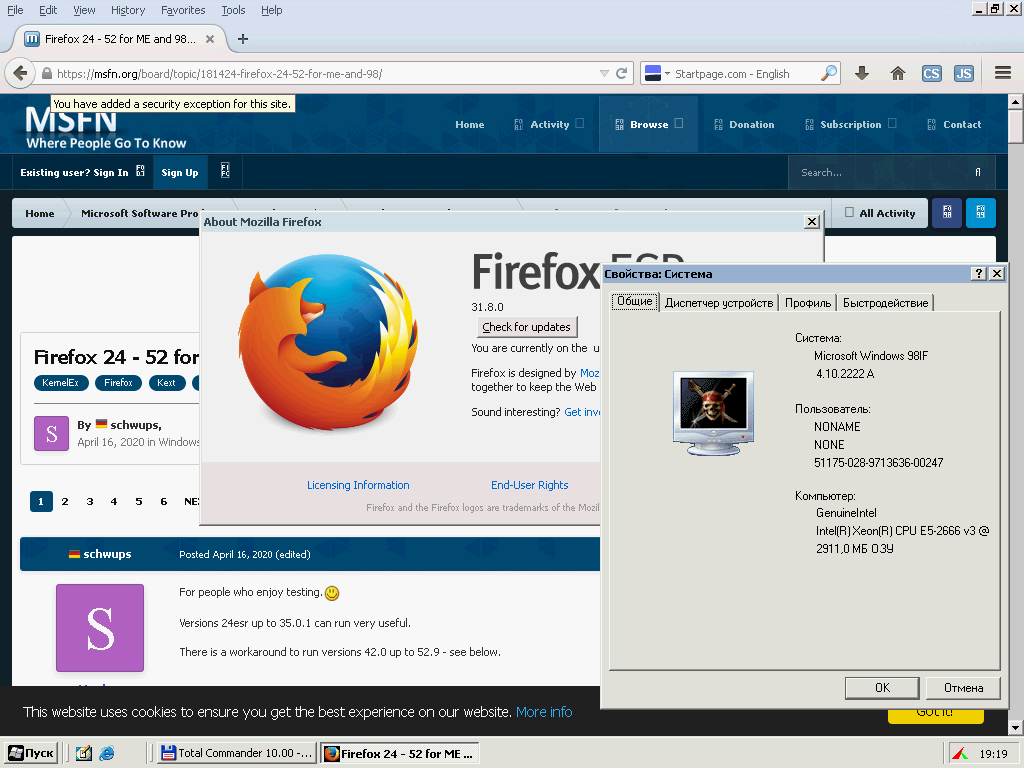Click the Home breadcrumb
The width and height of the screenshot is (1024, 768).
pyautogui.click(x=40, y=213)
